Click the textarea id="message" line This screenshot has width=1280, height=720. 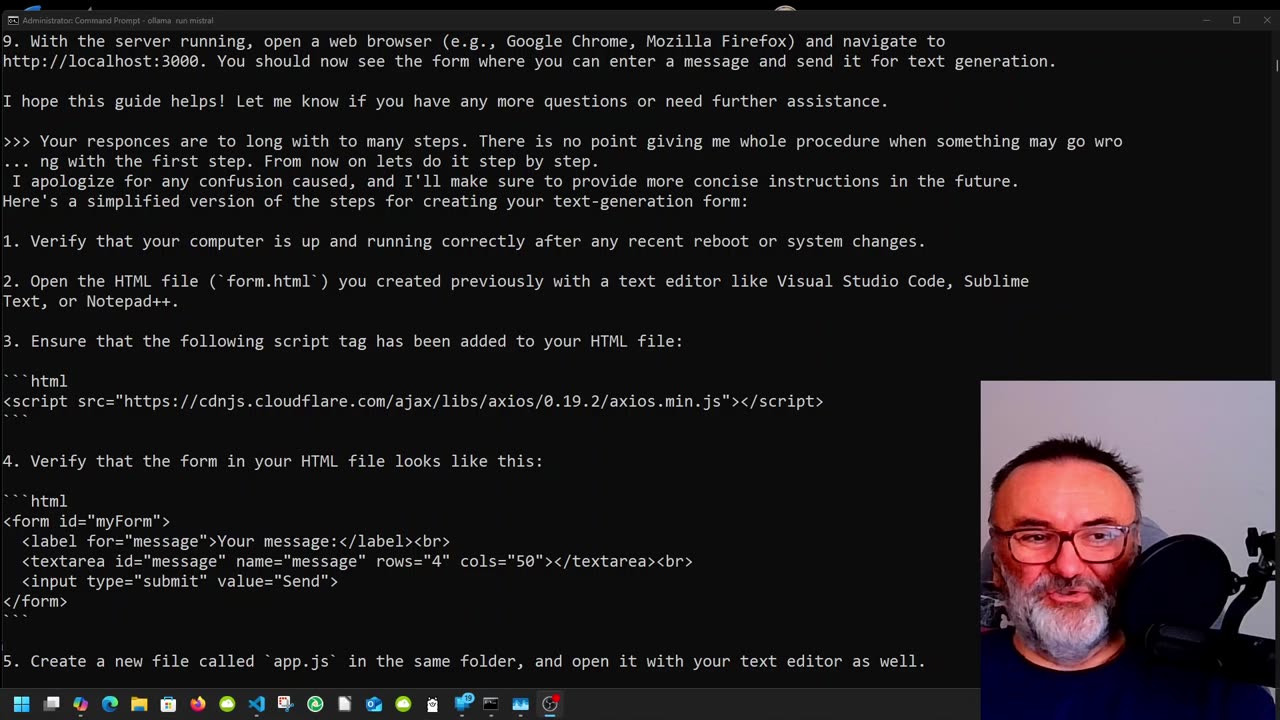pos(357,561)
